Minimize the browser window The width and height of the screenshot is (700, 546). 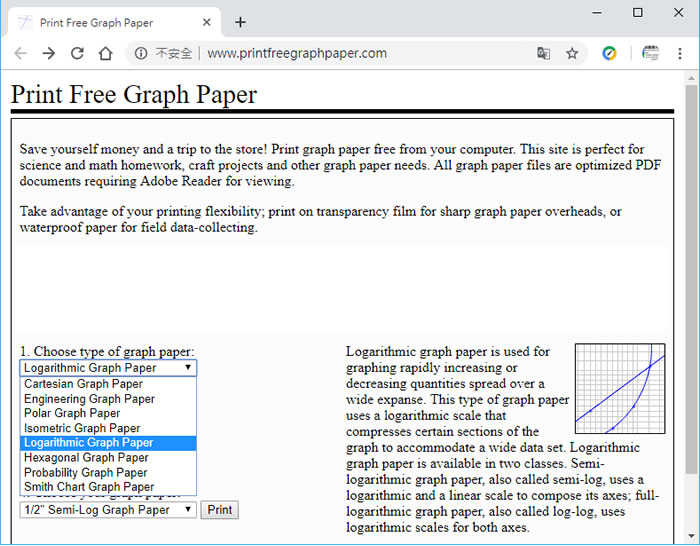tap(597, 13)
